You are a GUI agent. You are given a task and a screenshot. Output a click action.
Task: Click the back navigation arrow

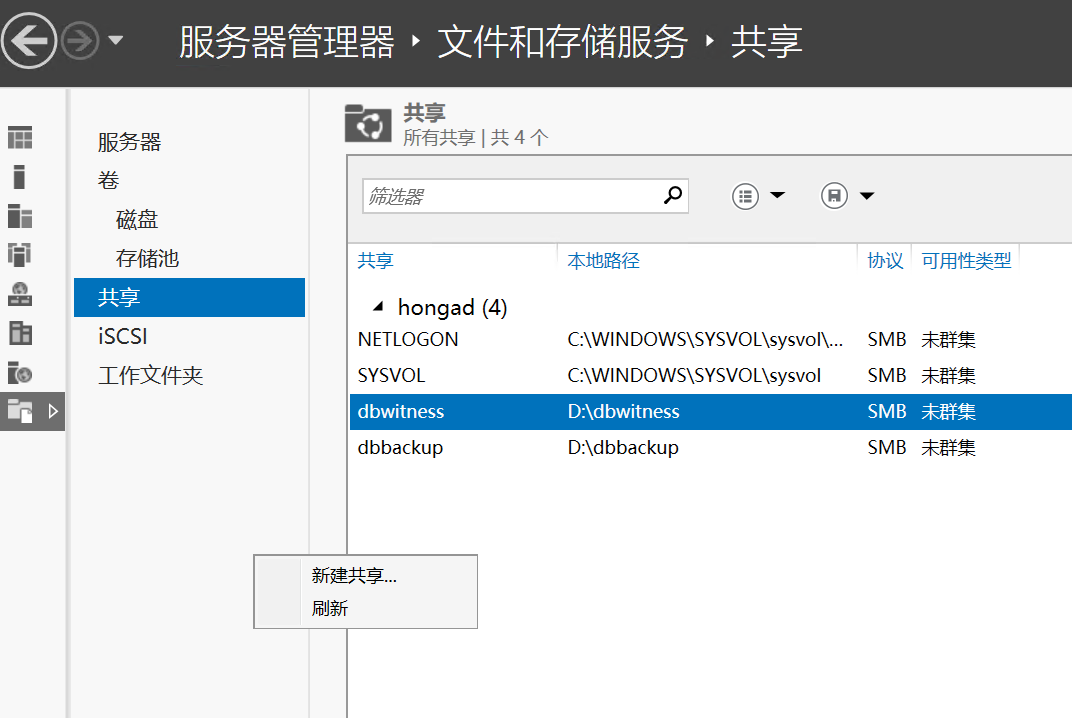(30, 41)
